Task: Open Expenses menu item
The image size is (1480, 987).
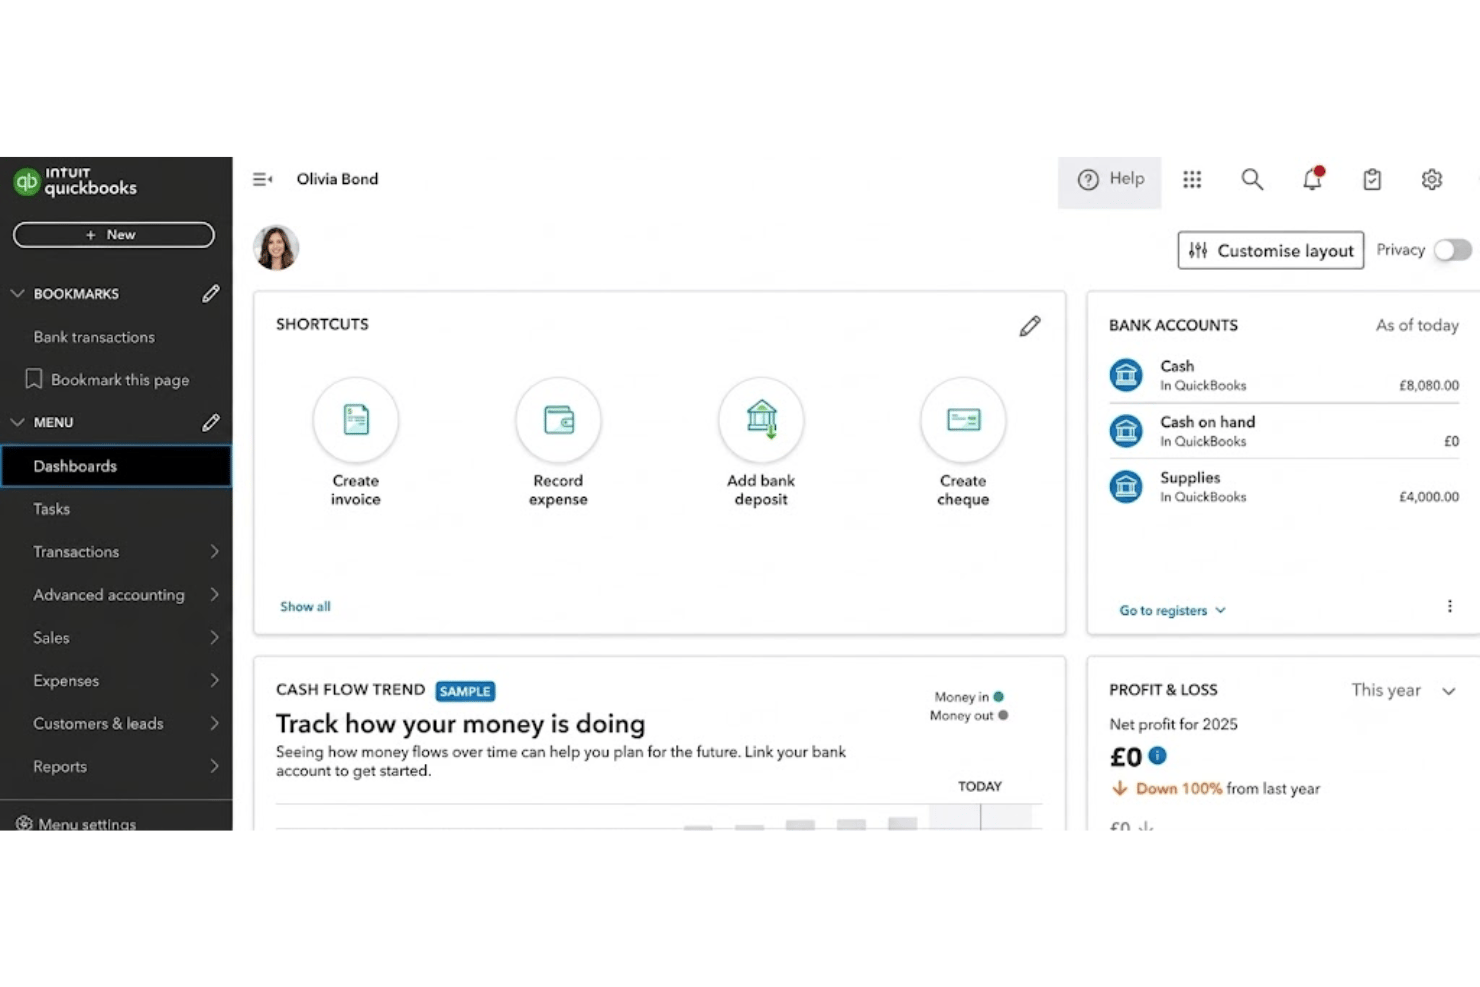Action: [66, 681]
